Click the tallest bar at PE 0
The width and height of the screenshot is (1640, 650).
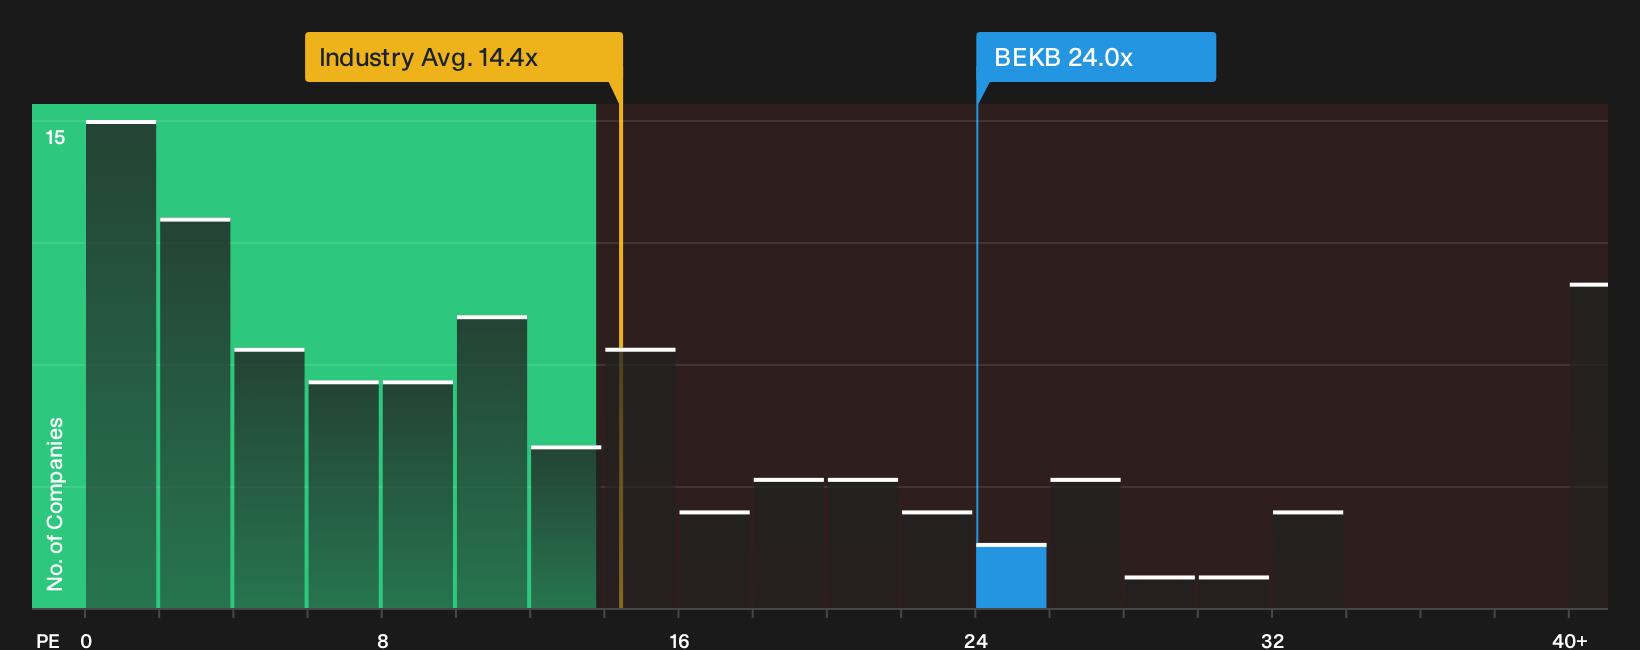[121, 365]
